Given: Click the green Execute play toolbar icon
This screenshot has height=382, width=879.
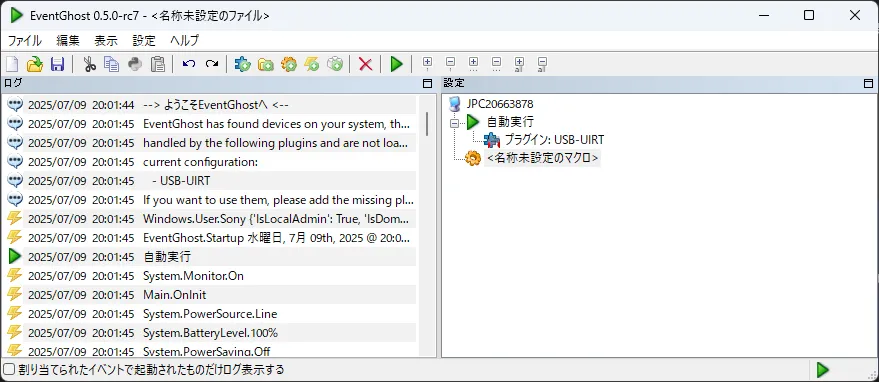Looking at the screenshot, I should (x=396, y=64).
